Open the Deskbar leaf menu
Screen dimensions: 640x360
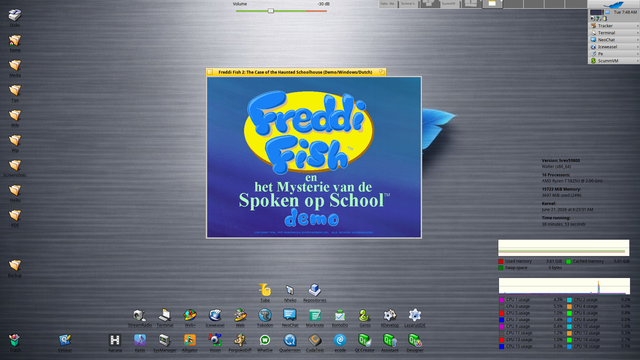(614, 4)
